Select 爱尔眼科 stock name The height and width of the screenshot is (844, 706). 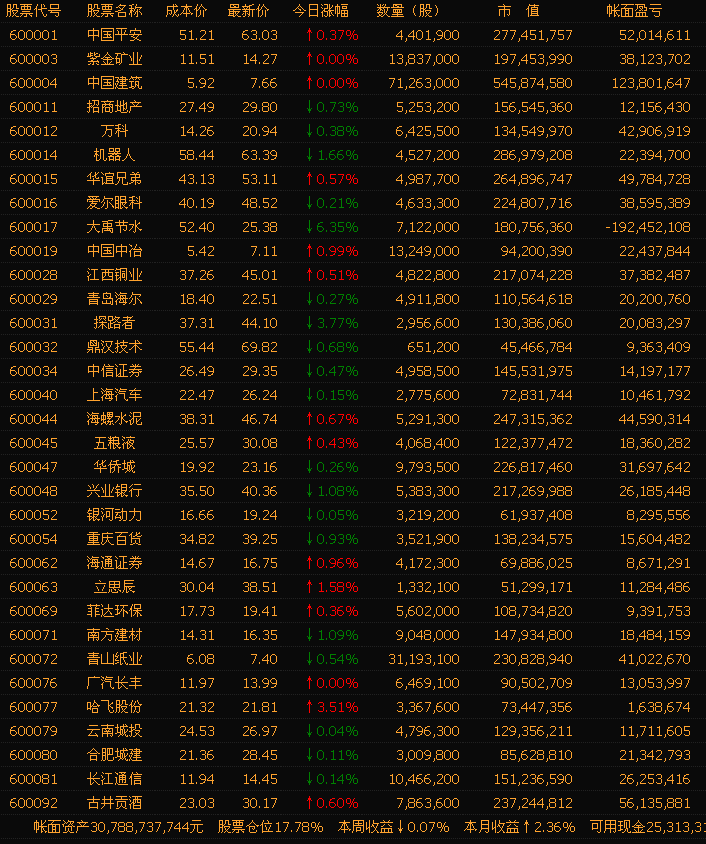[115, 203]
